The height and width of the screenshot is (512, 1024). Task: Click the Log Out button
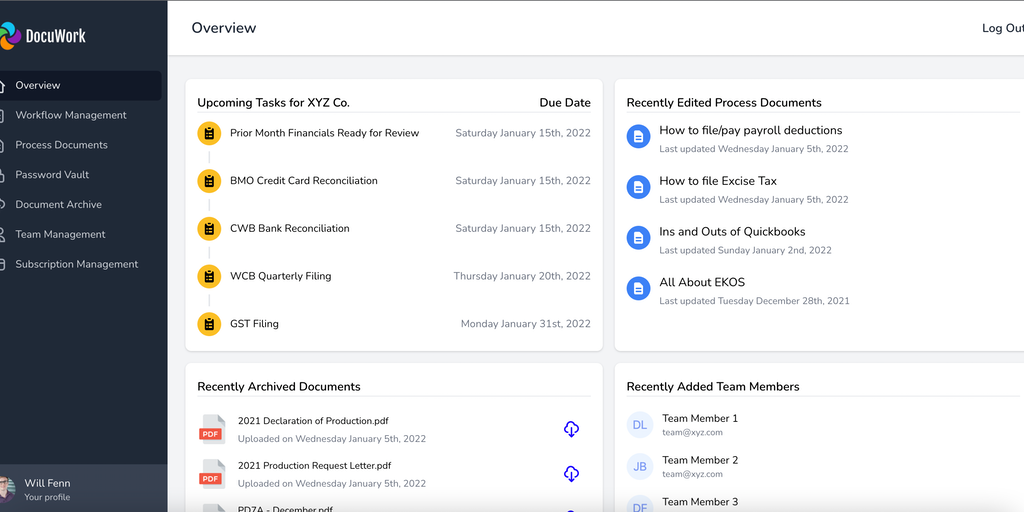pyautogui.click(x=1001, y=28)
